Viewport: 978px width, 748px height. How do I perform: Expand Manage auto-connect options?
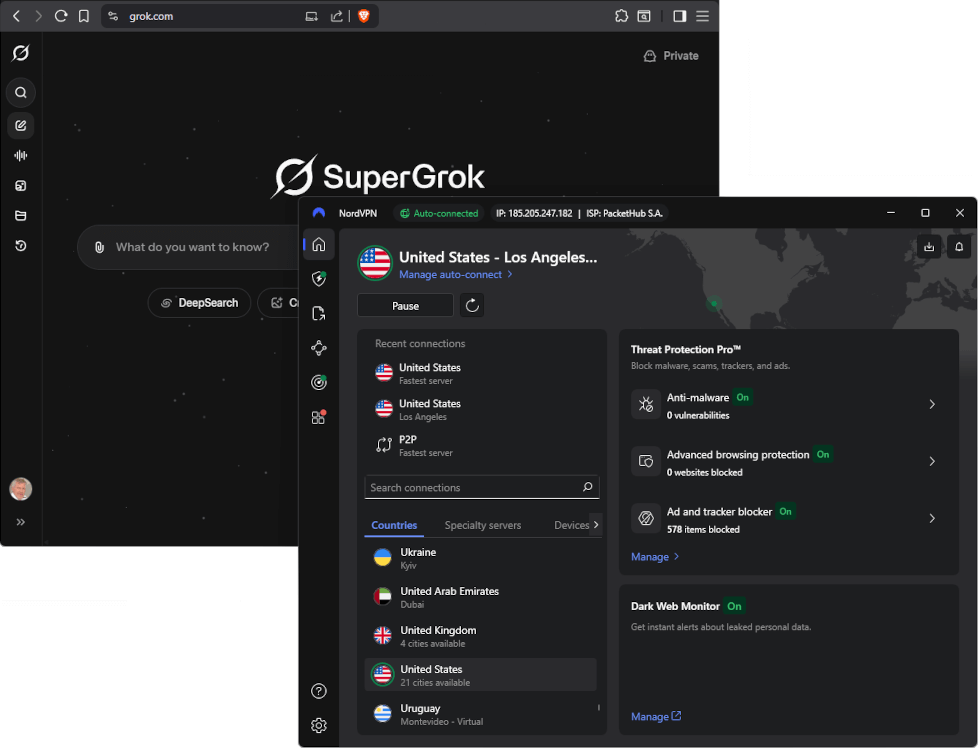(452, 274)
